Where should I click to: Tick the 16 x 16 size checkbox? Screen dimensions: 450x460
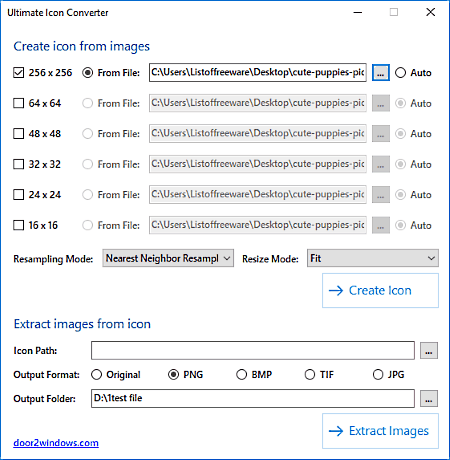click(x=19, y=225)
